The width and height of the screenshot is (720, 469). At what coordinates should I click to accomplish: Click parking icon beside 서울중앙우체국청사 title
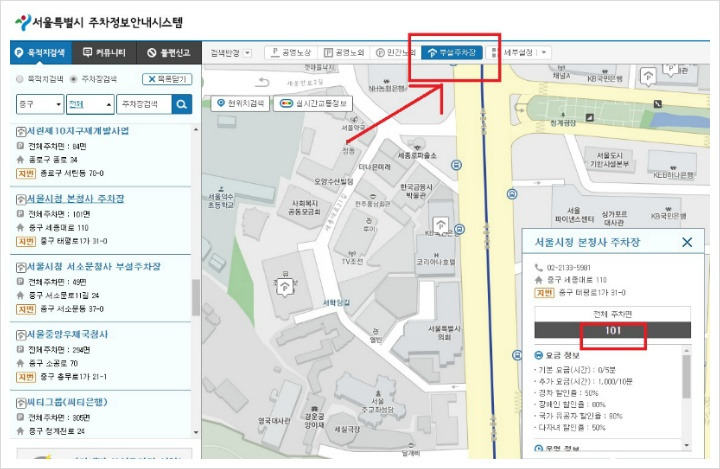tap(21, 335)
